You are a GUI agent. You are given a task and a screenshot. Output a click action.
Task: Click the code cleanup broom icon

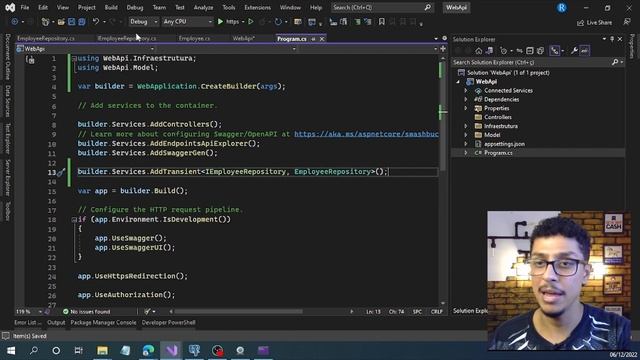pos(148,311)
